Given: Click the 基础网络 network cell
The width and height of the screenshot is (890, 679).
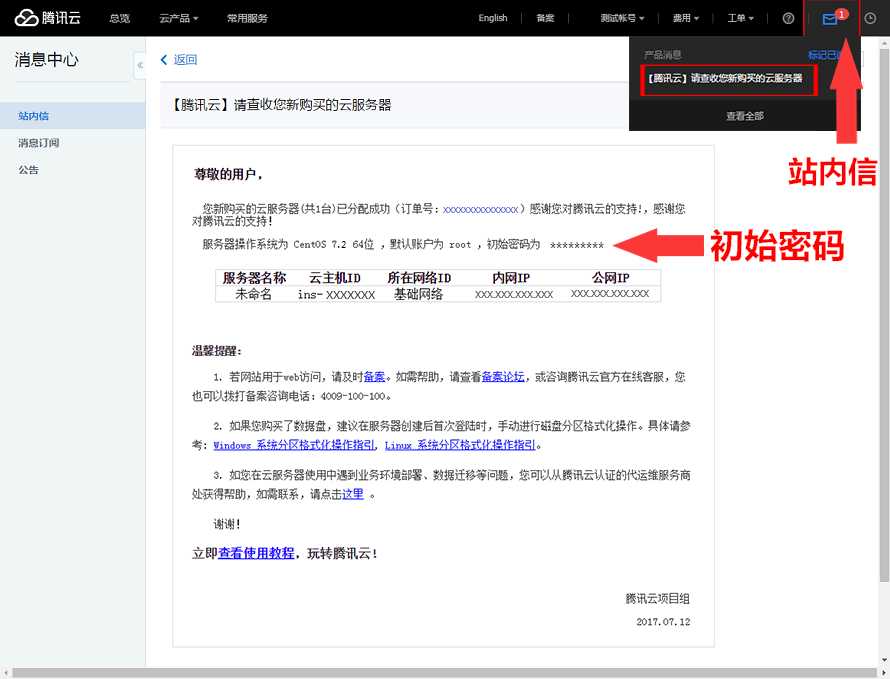Looking at the screenshot, I should 418,294.
